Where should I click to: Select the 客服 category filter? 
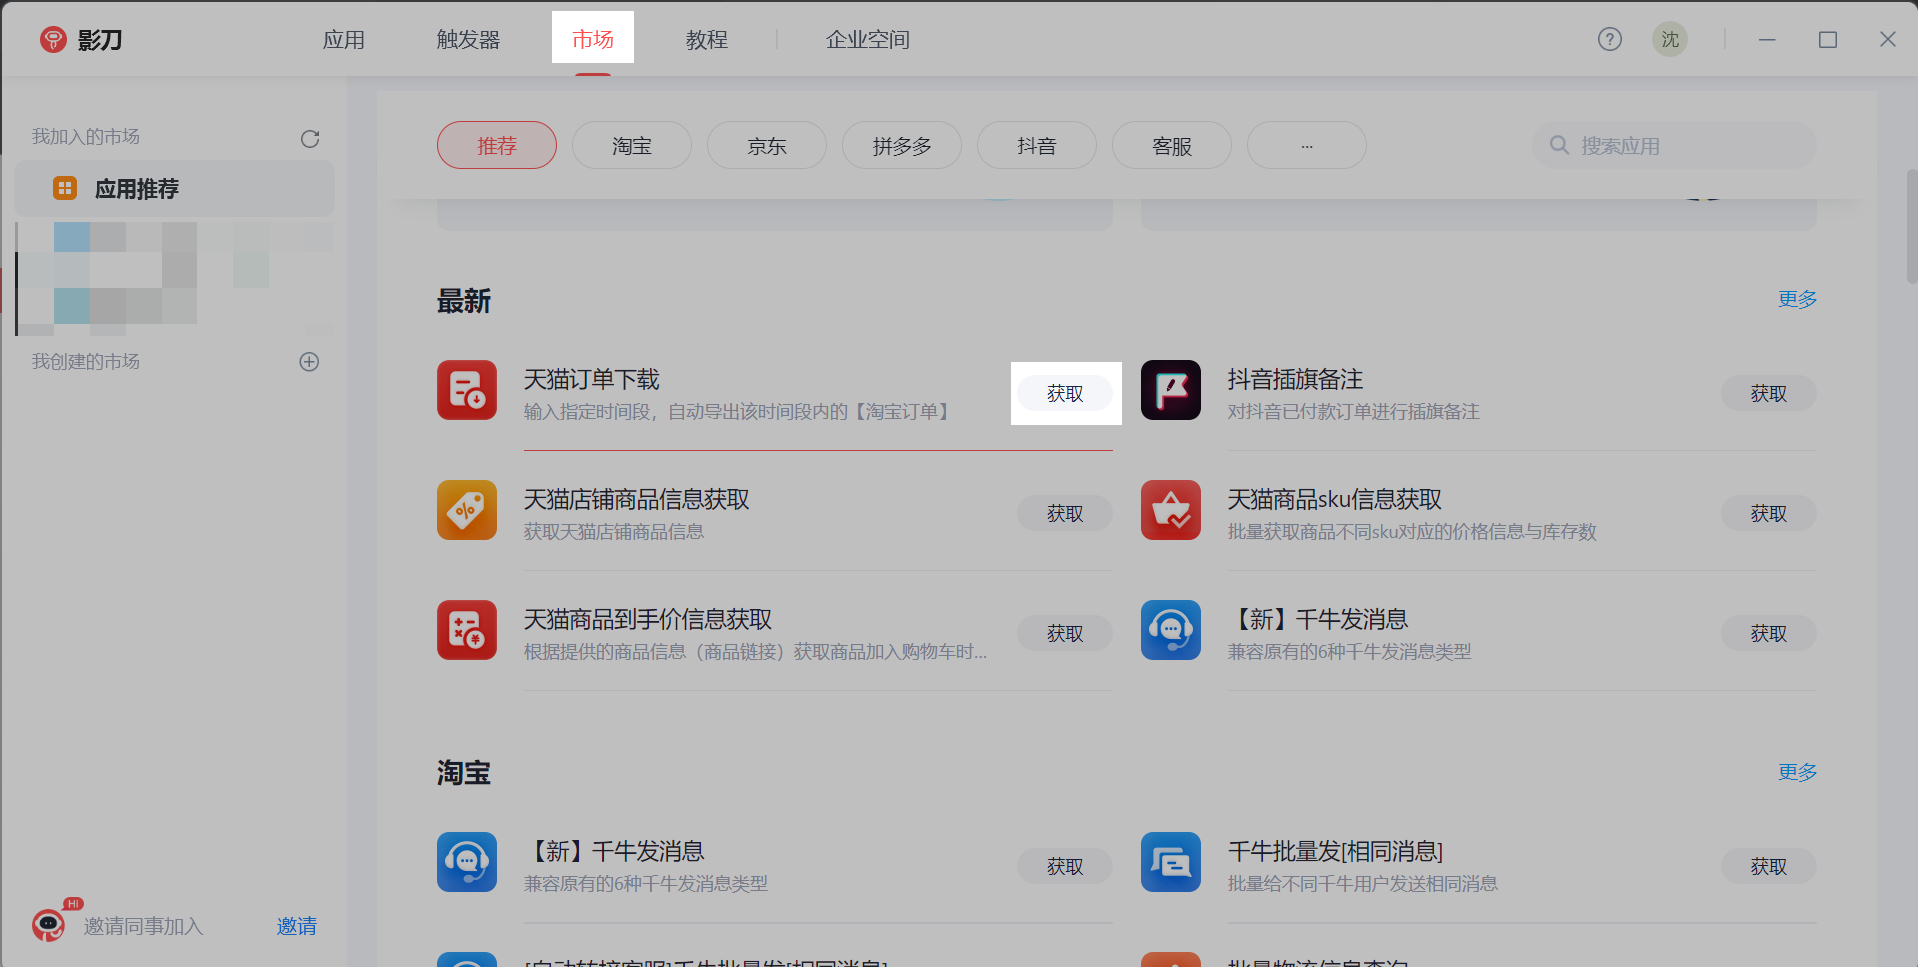[x=1172, y=145]
